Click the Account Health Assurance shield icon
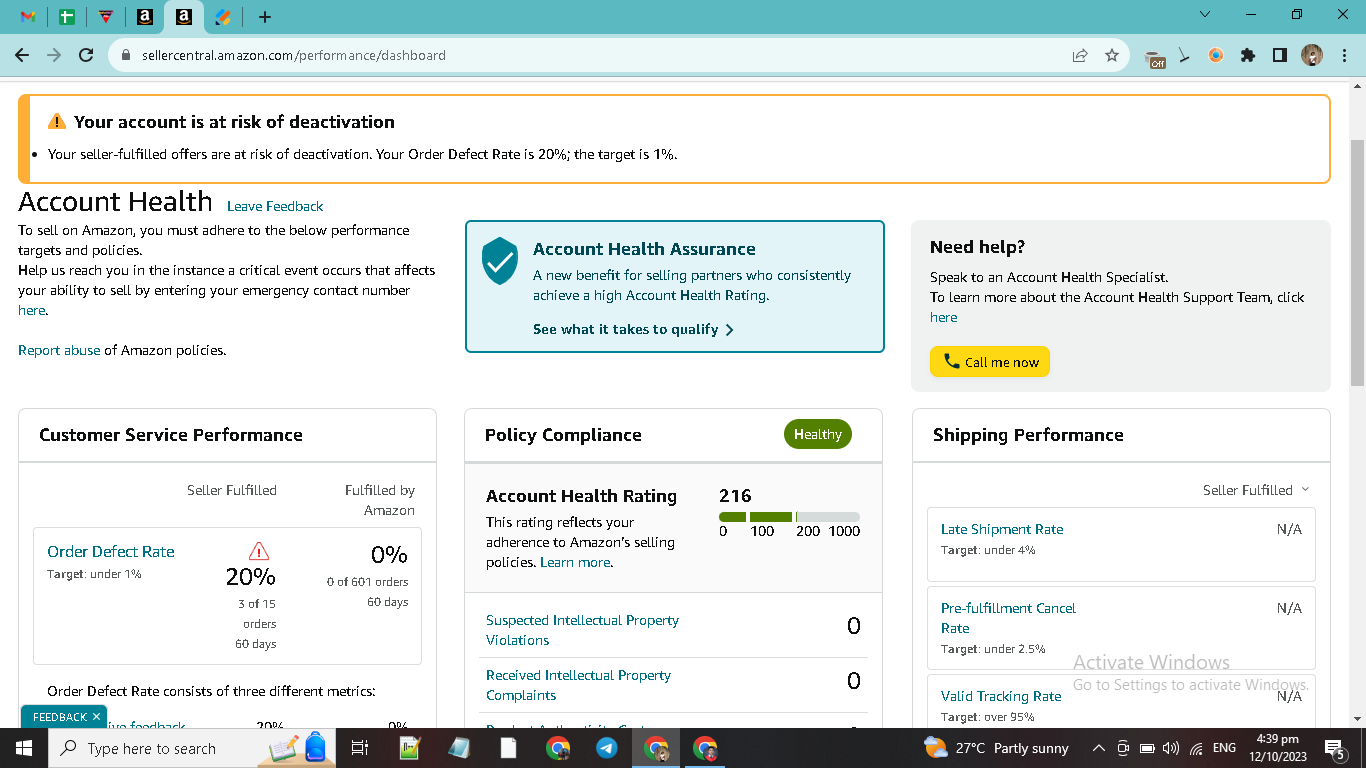Image resolution: width=1366 pixels, height=768 pixels. point(500,261)
